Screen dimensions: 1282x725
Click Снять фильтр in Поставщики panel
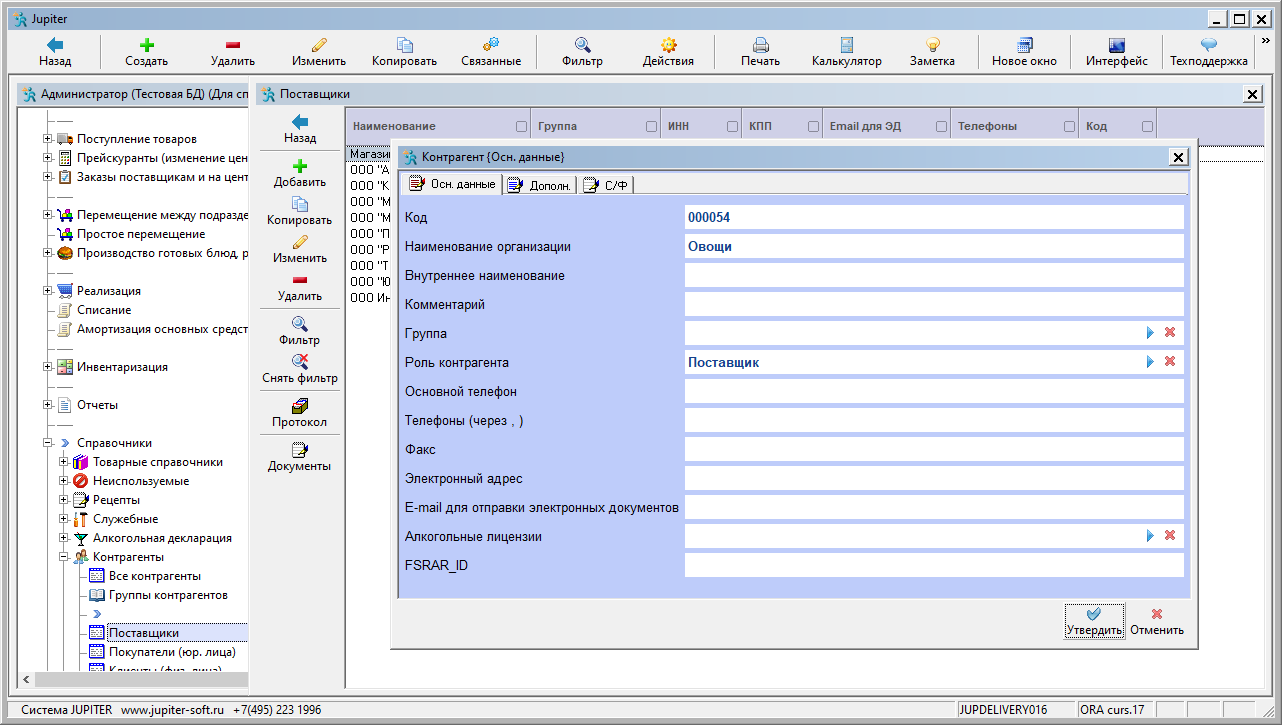(x=300, y=369)
